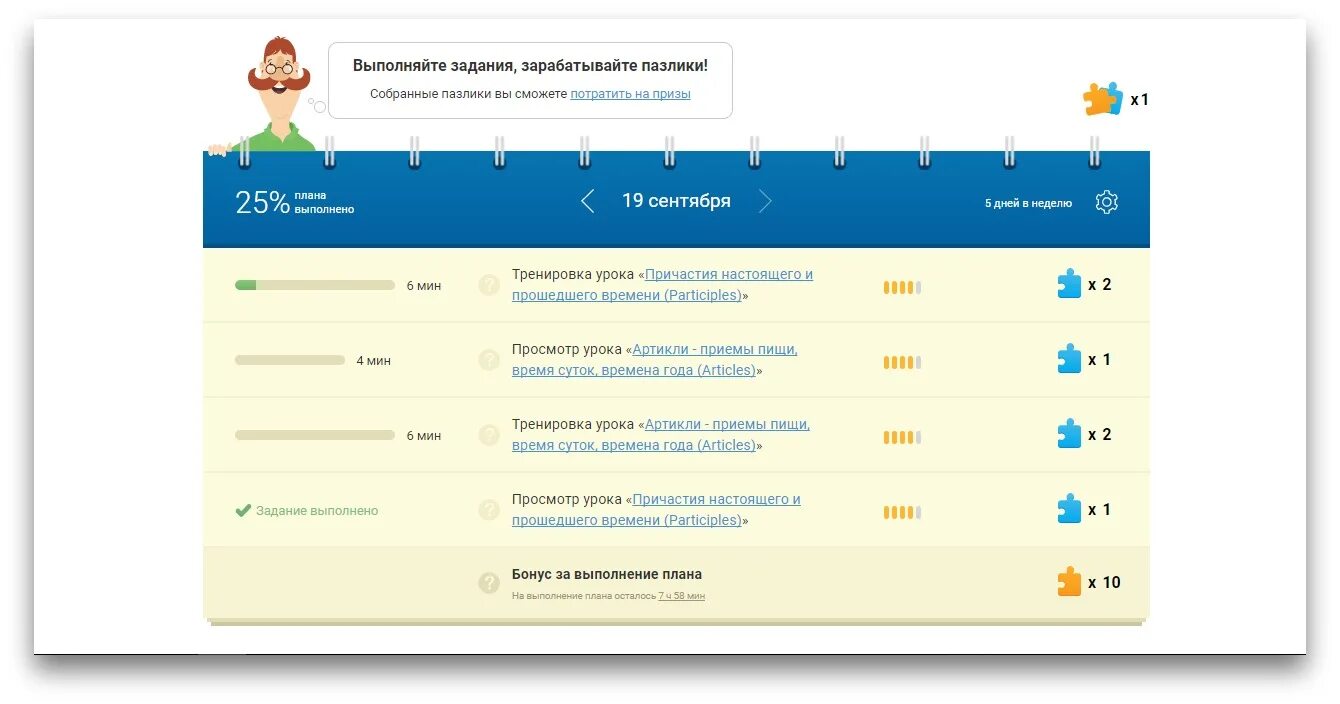Open Articles lesson link in viewing row

[x=654, y=360]
